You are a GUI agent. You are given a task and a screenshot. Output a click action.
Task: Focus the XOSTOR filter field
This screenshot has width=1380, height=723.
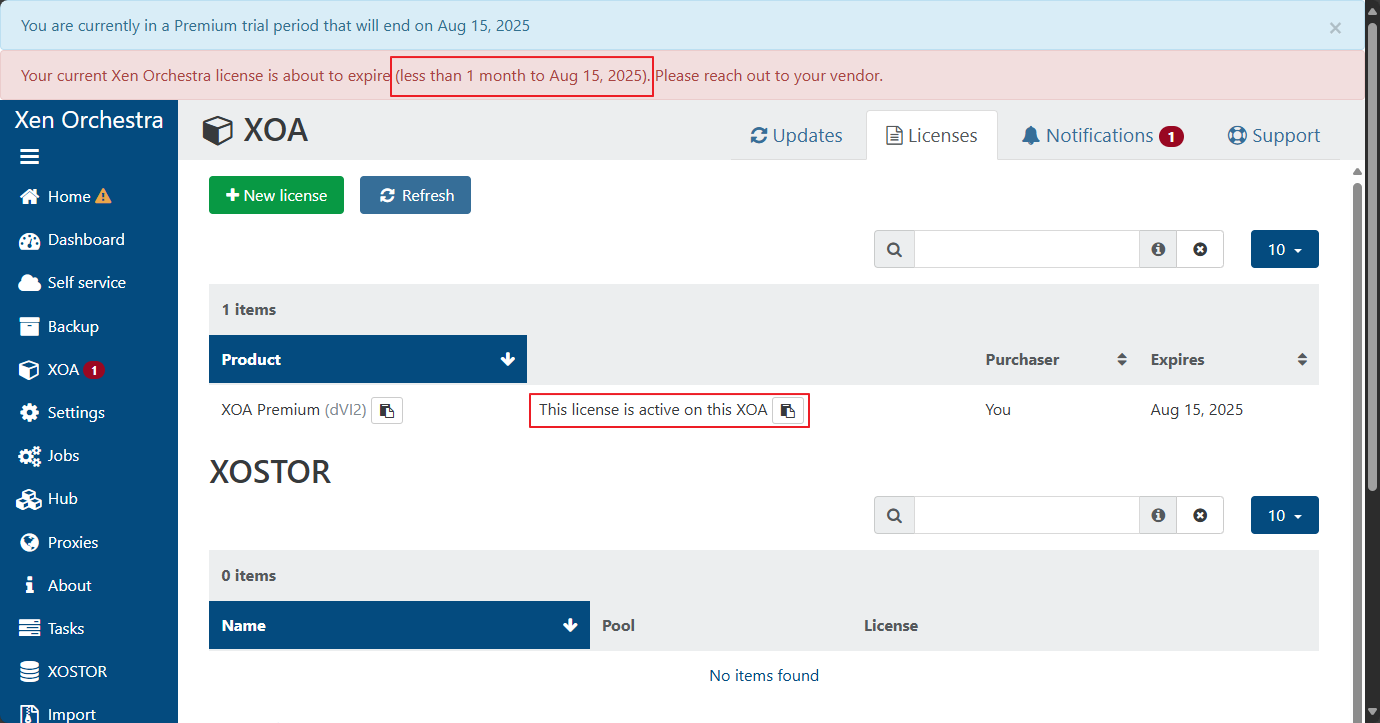pyautogui.click(x=1026, y=515)
